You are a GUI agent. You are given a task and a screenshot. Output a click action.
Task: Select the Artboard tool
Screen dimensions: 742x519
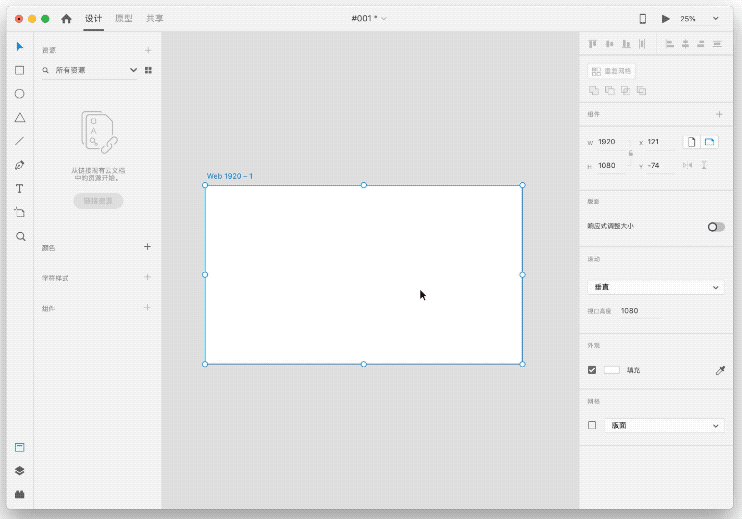[19, 213]
